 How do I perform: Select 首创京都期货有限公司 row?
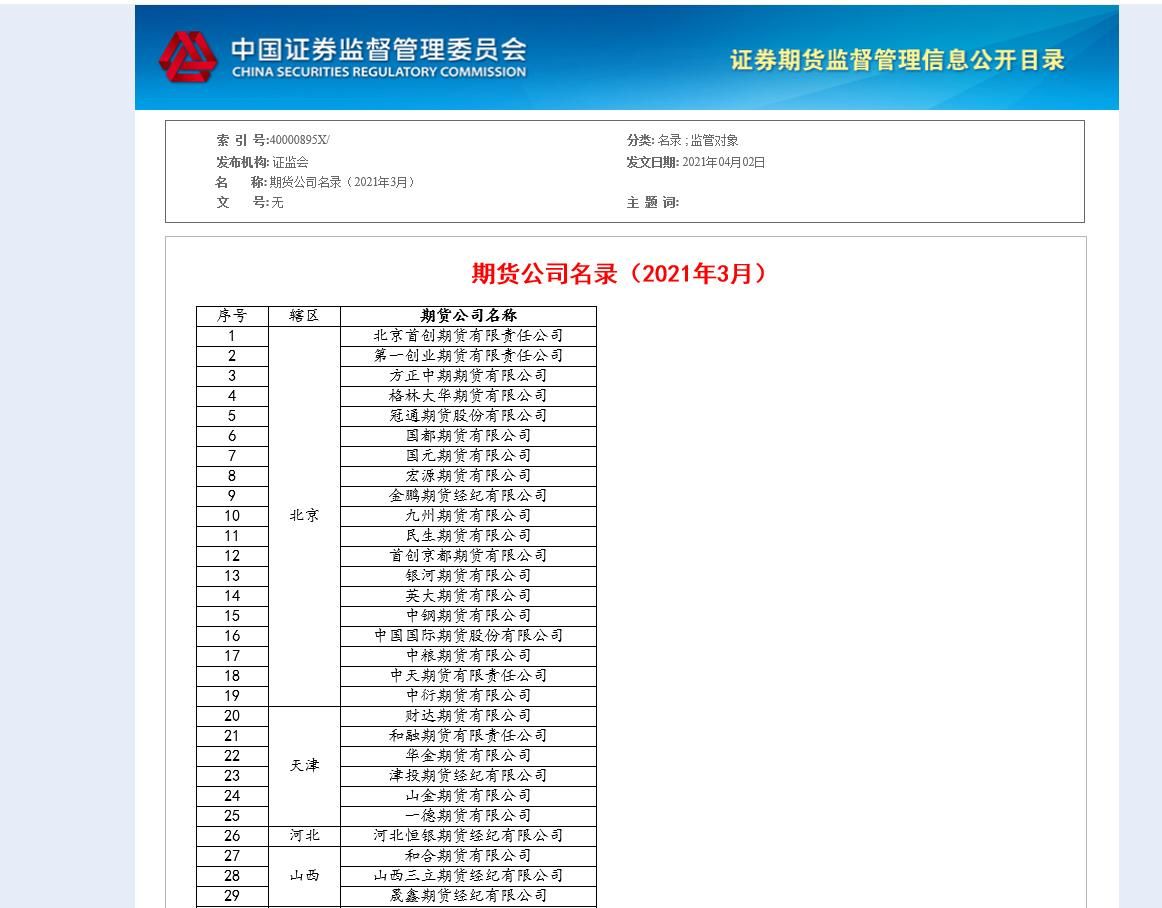pyautogui.click(x=468, y=556)
